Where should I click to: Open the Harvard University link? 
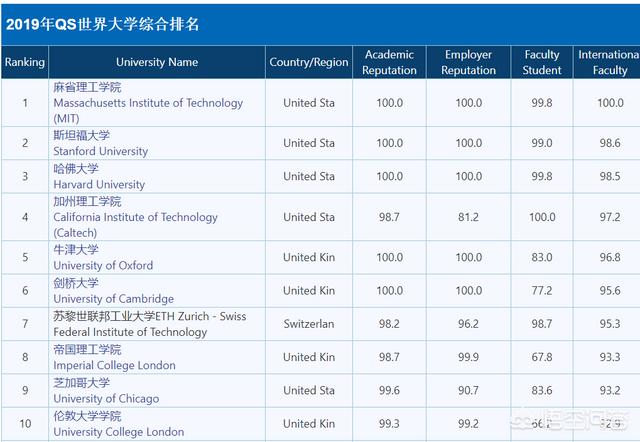[x=99, y=184]
